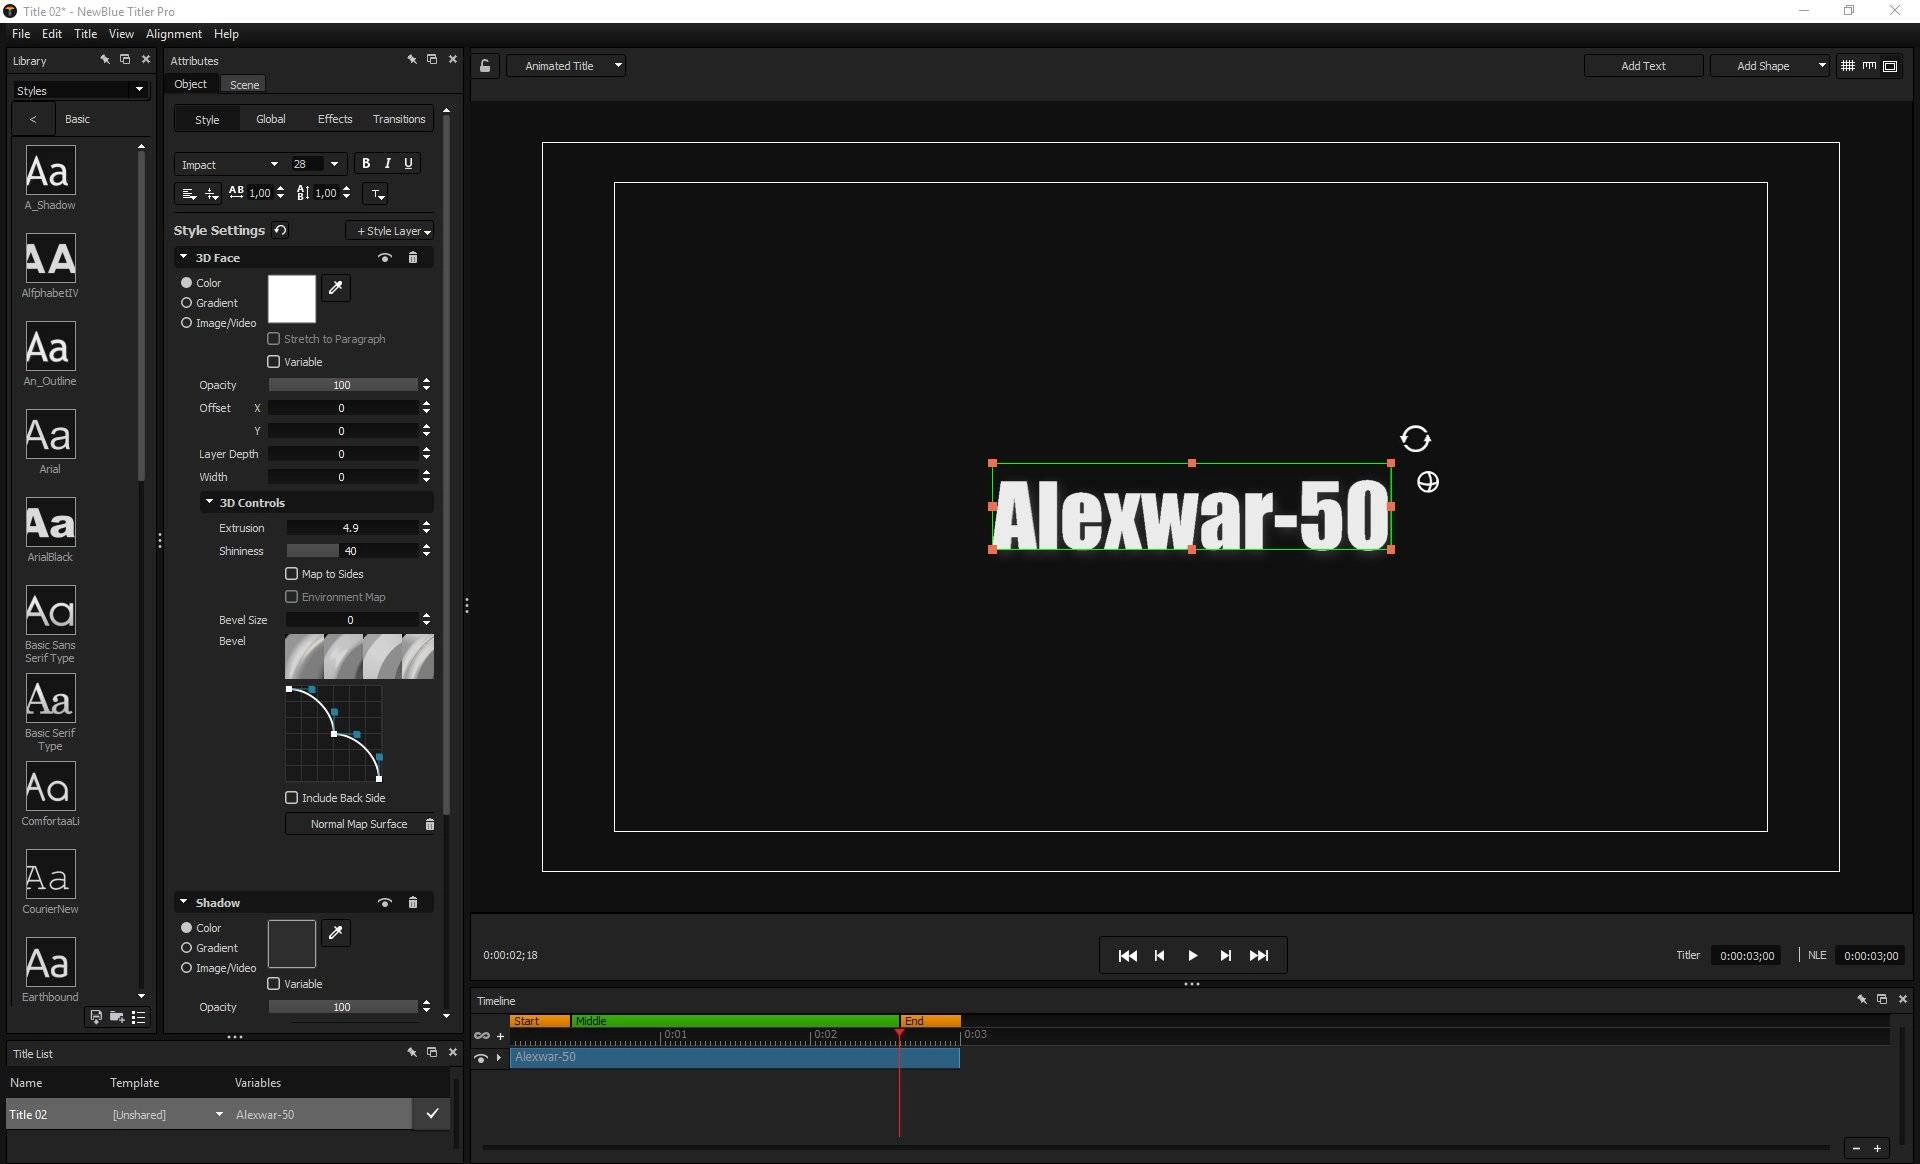Toggle the ruler guides icon
The height and width of the screenshot is (1164, 1920).
(1869, 66)
